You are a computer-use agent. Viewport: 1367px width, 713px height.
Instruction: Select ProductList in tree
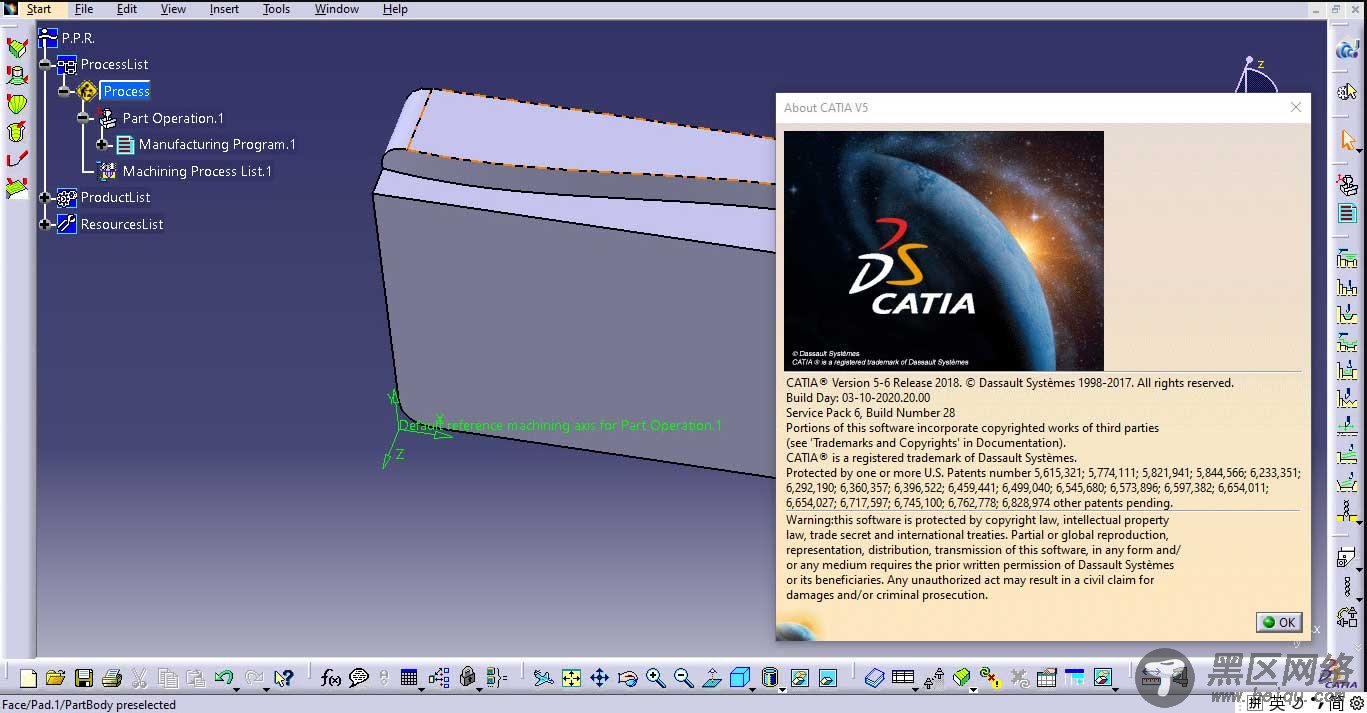(115, 197)
